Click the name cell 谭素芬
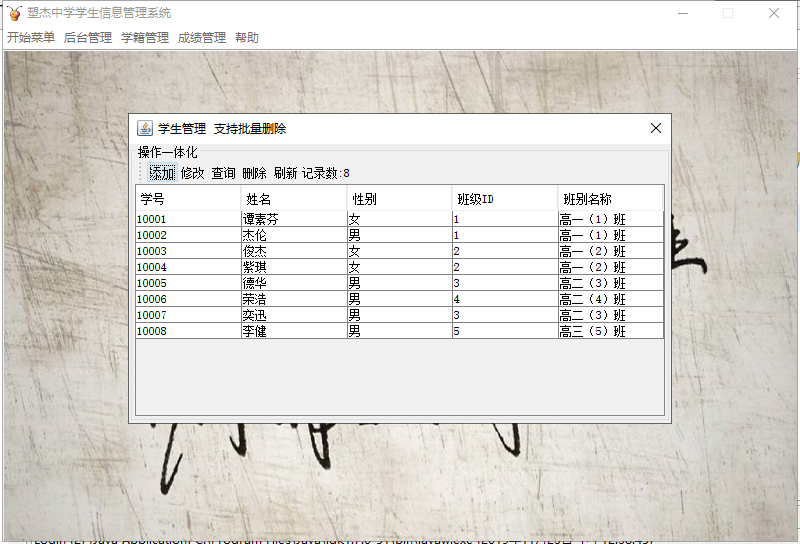800x544 pixels. [x=294, y=219]
